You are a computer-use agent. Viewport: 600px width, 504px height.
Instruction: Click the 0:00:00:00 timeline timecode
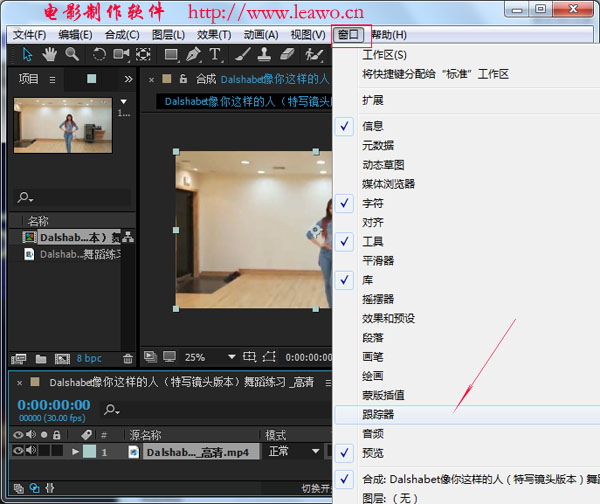coord(54,405)
